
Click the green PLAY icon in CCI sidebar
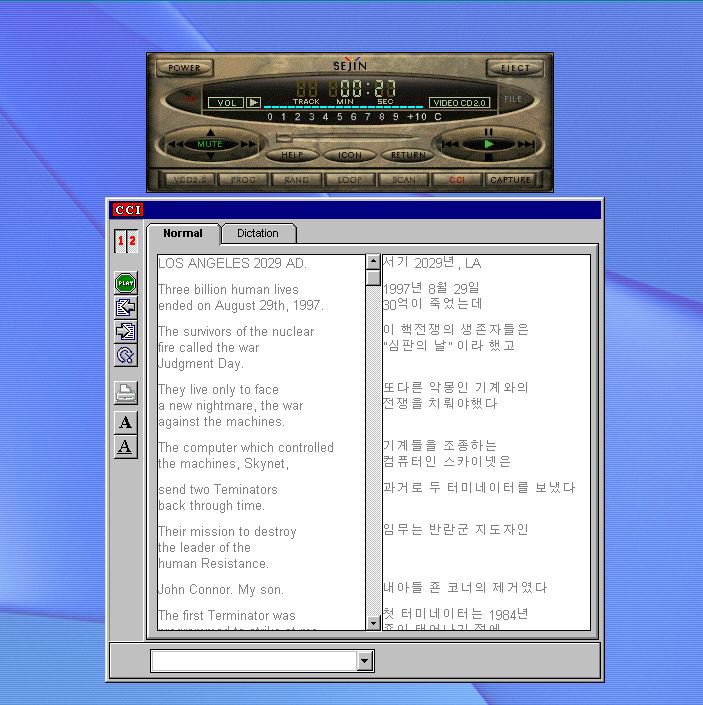(x=125, y=283)
